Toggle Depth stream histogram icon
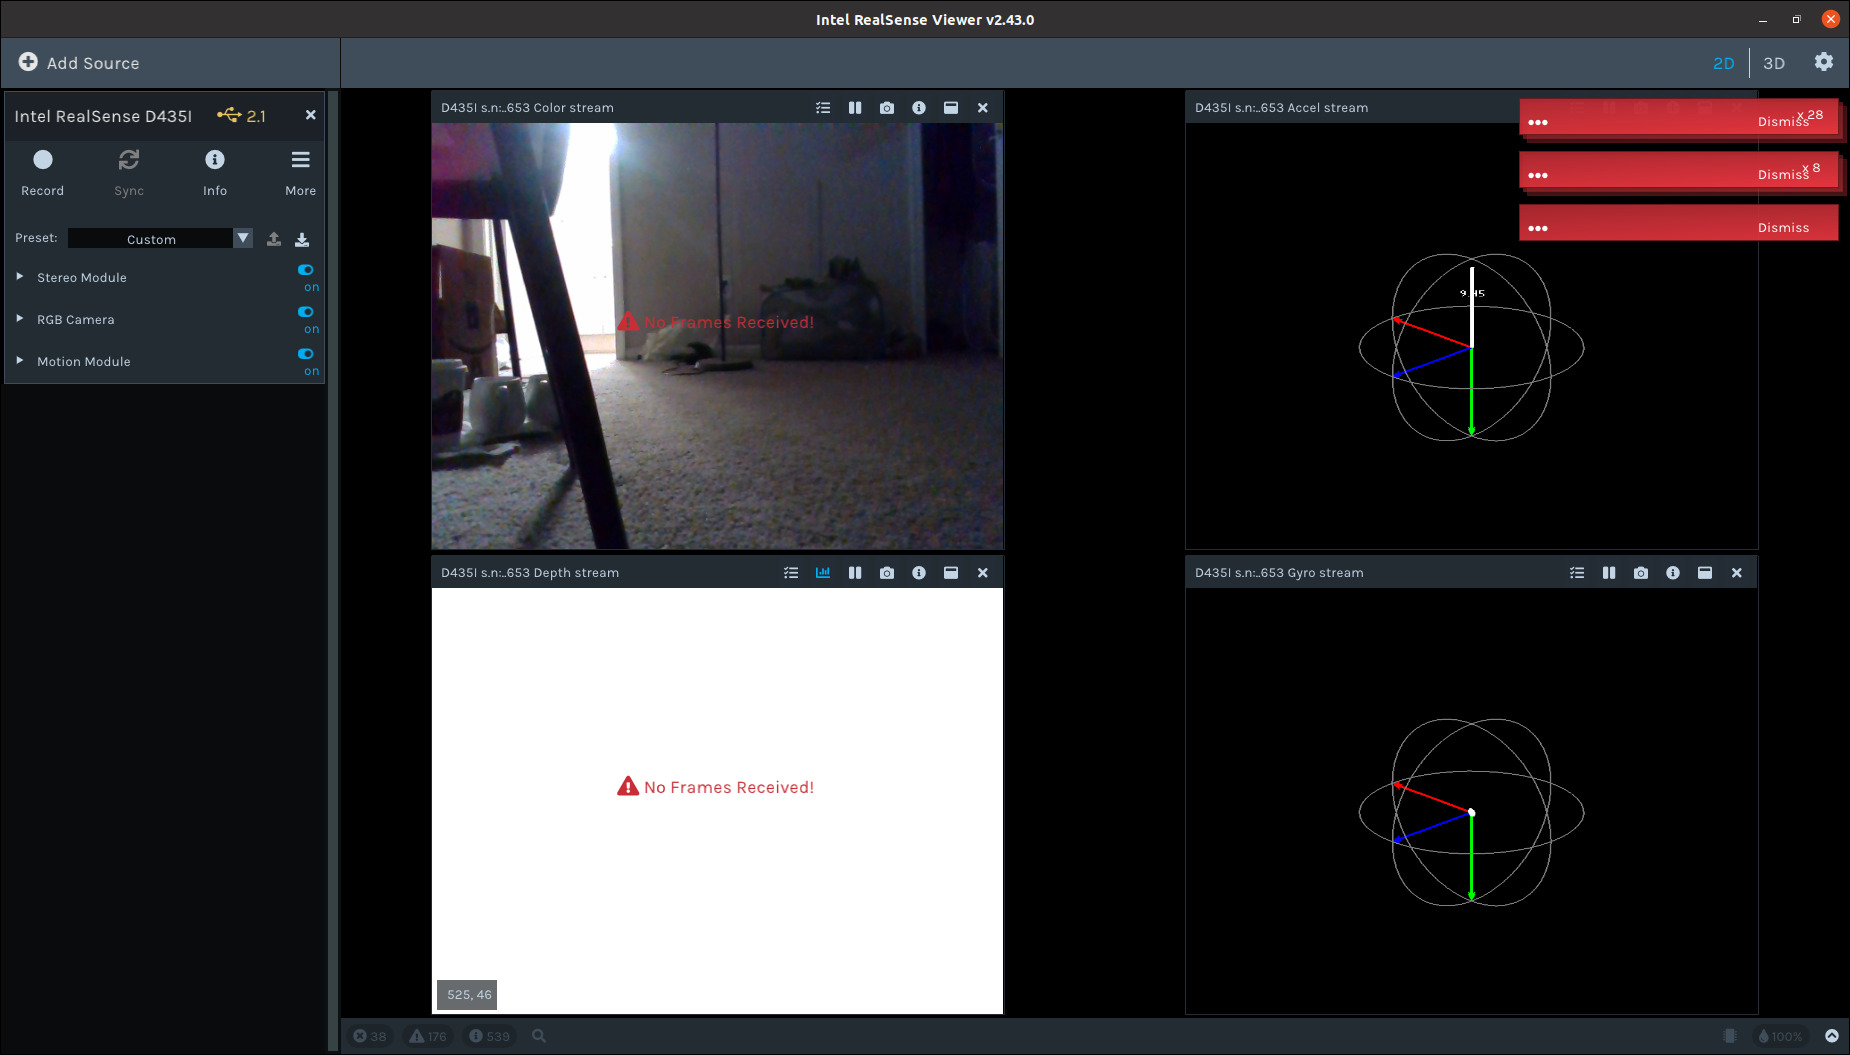The image size is (1850, 1055). click(x=823, y=573)
